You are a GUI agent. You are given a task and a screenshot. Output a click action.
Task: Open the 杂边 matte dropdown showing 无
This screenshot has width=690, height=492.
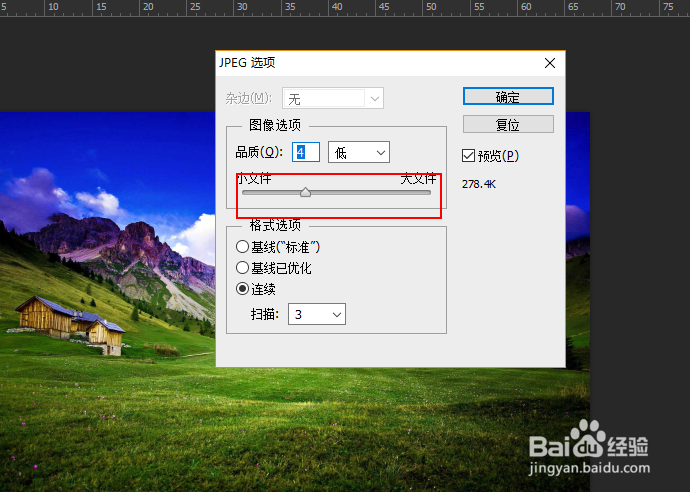coord(333,98)
